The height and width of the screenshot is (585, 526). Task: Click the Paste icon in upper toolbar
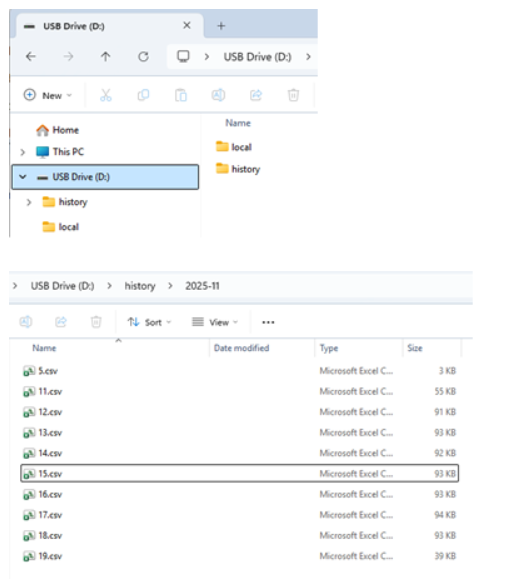[181, 95]
